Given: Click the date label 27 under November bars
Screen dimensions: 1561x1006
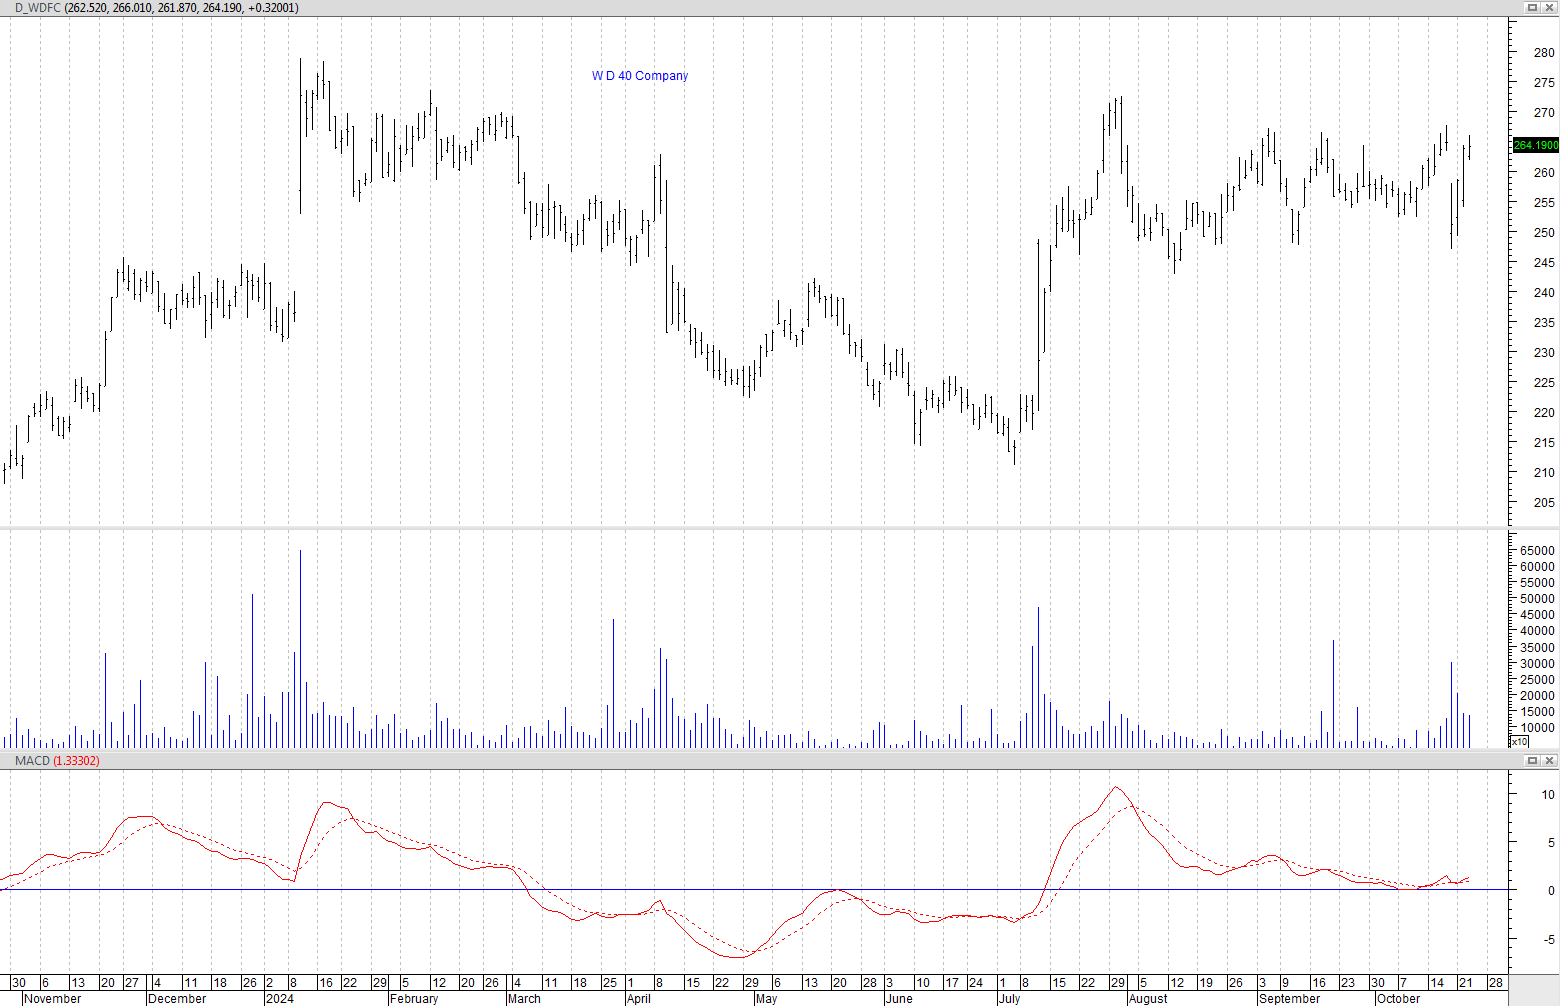Looking at the screenshot, I should pos(132,983).
